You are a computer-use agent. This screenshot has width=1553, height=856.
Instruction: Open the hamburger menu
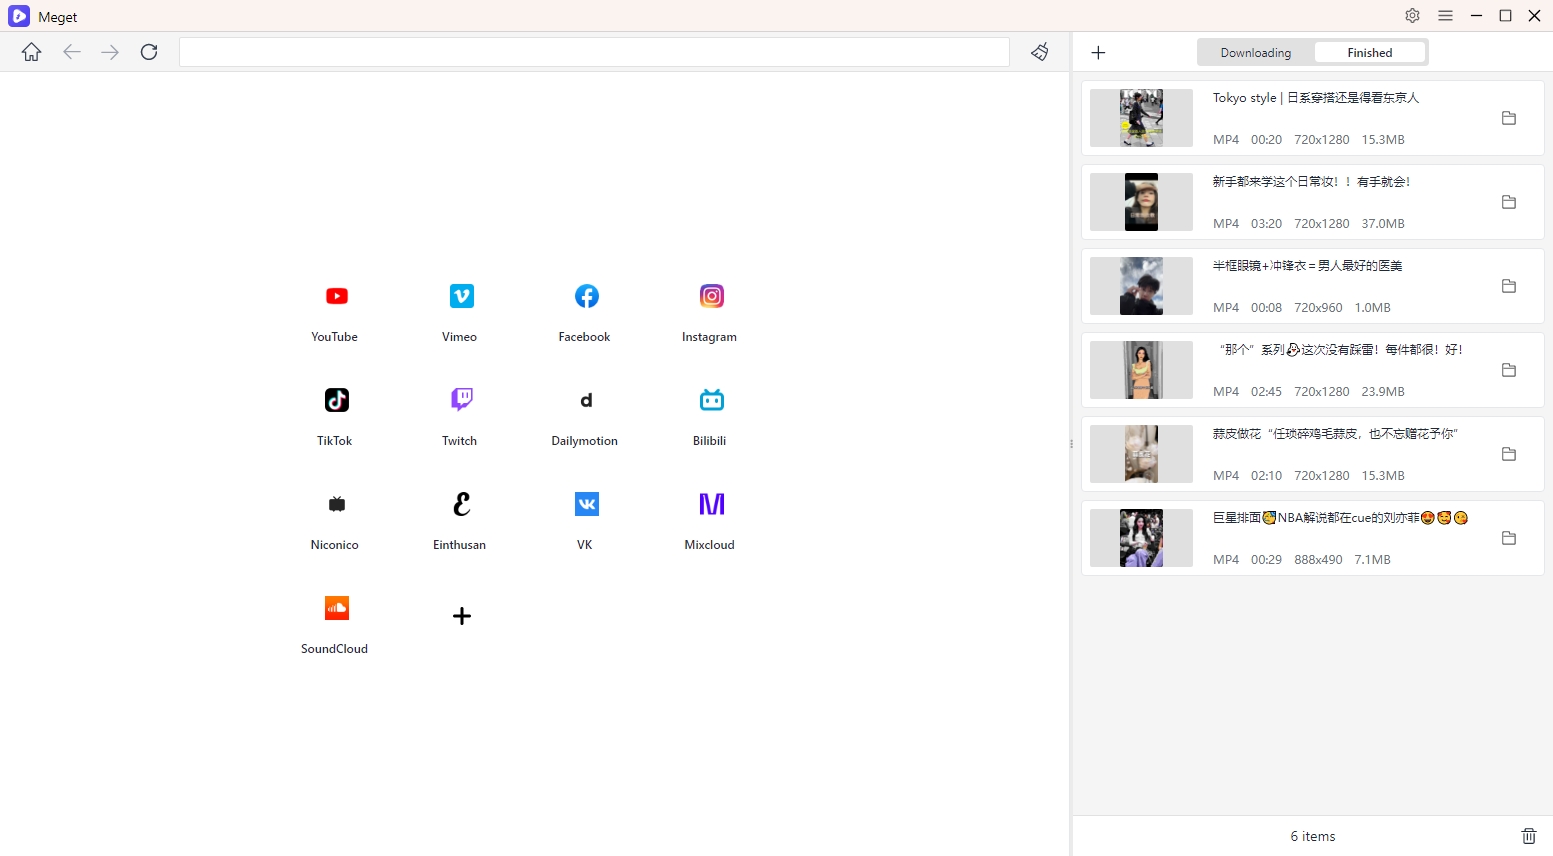pyautogui.click(x=1445, y=16)
